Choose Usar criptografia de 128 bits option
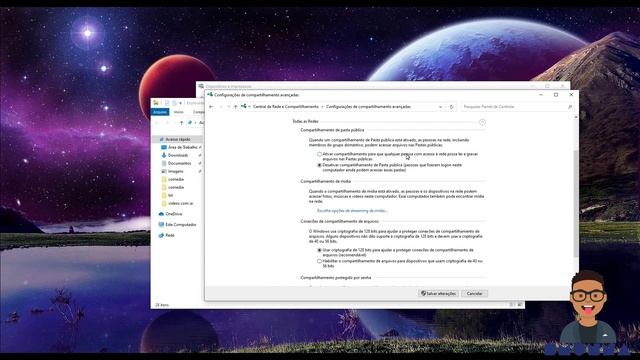This screenshot has width=640, height=360. pyautogui.click(x=319, y=250)
